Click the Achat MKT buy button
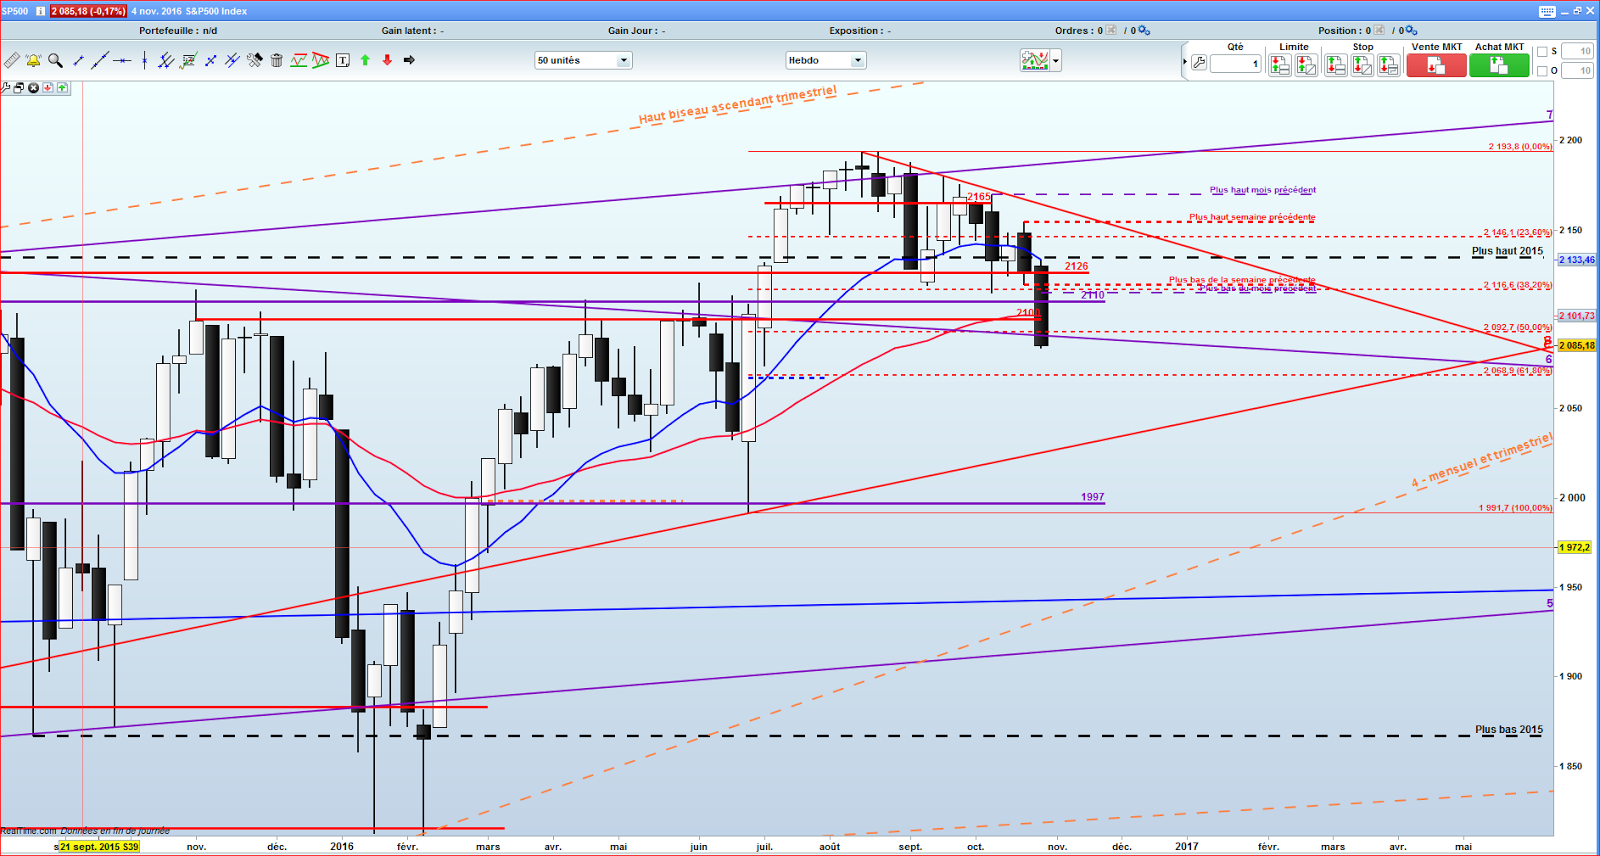The width and height of the screenshot is (1600, 856). click(1499, 65)
